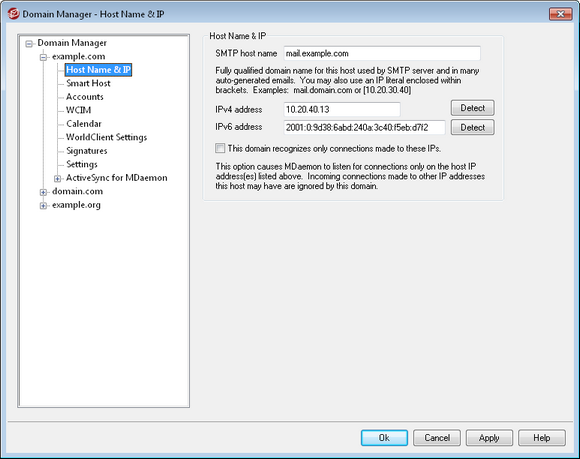Click the MDaemon app icon in title bar
The width and height of the screenshot is (580, 459).
pyautogui.click(x=13, y=14)
